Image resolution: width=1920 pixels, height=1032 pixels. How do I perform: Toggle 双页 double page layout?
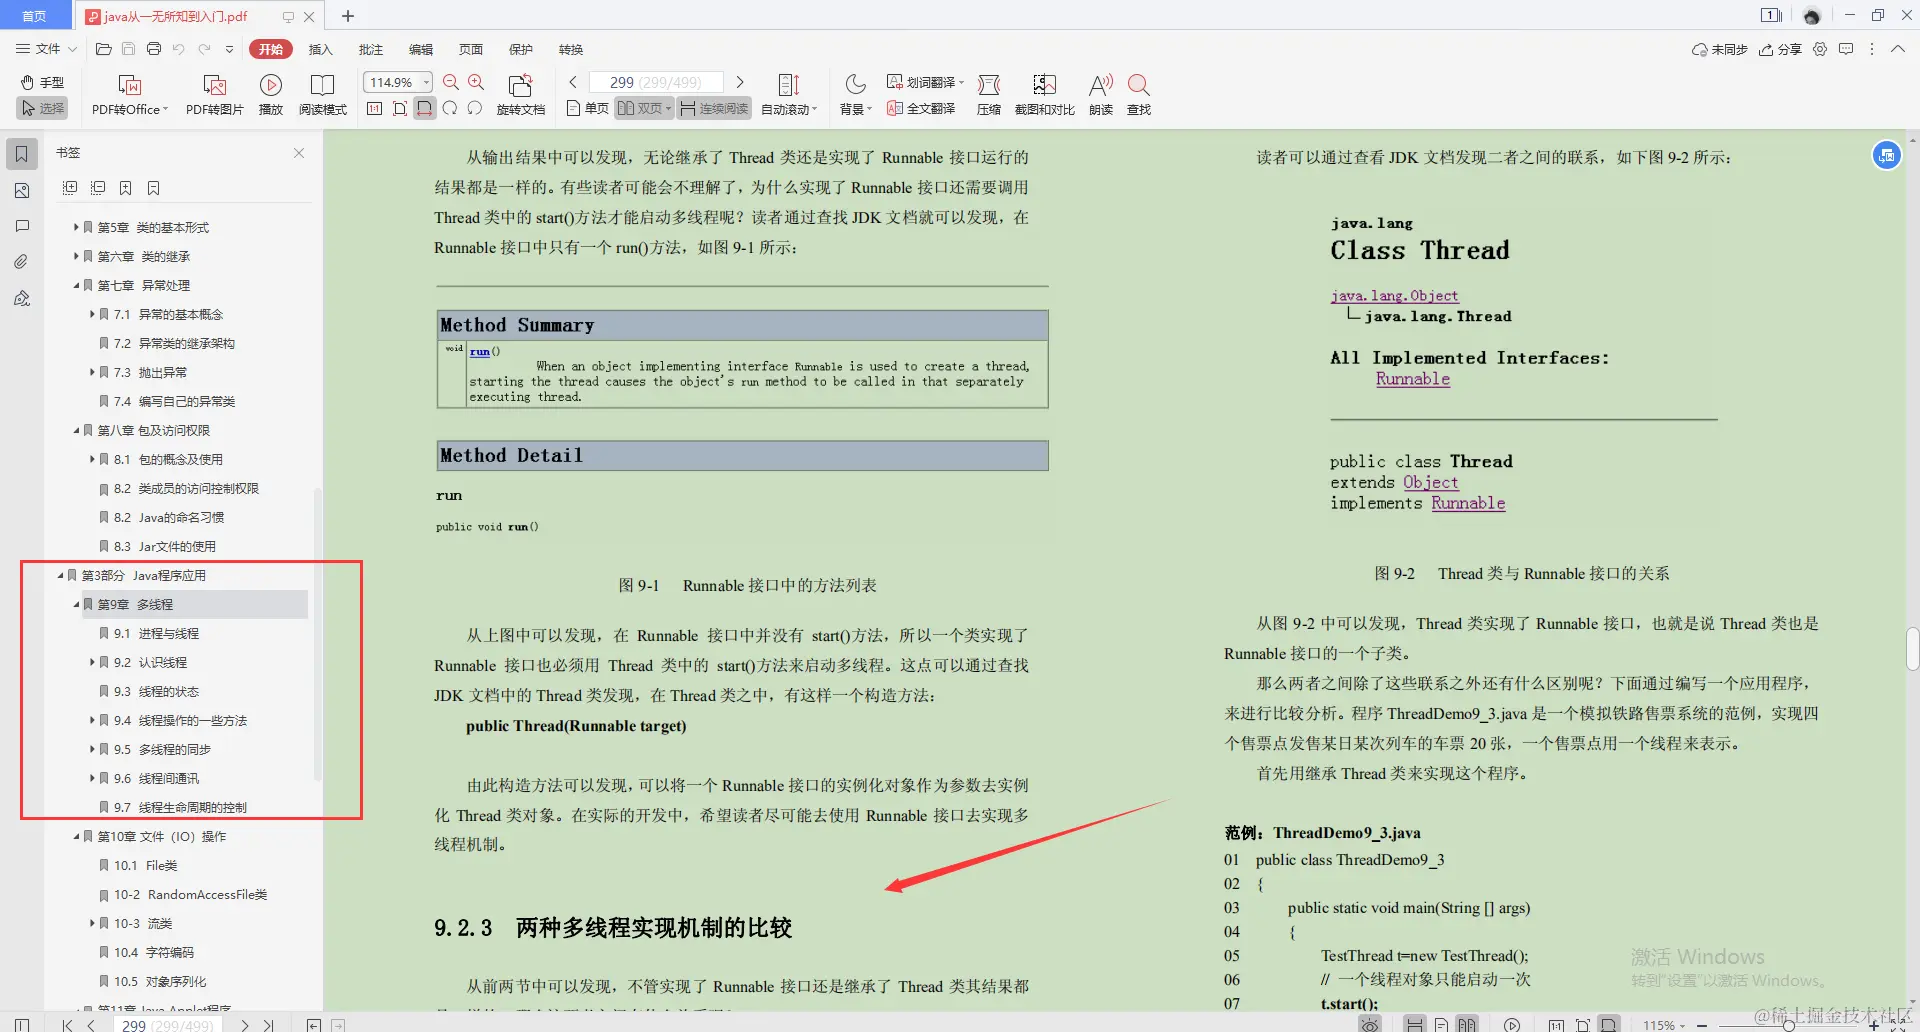(644, 108)
